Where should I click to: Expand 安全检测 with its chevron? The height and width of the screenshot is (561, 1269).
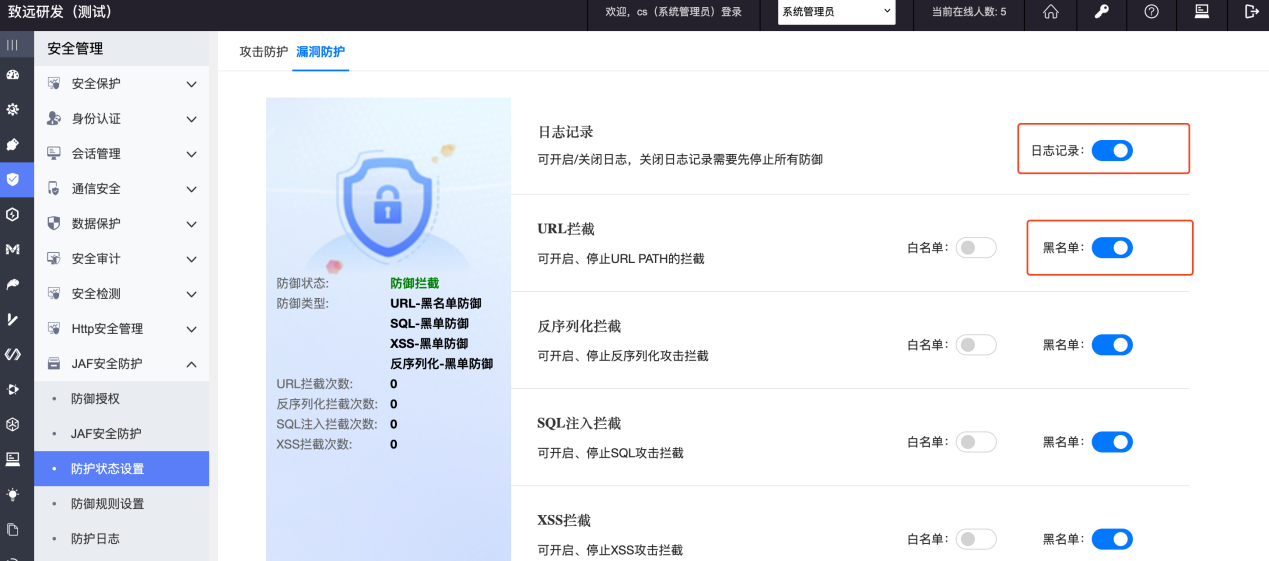(191, 294)
